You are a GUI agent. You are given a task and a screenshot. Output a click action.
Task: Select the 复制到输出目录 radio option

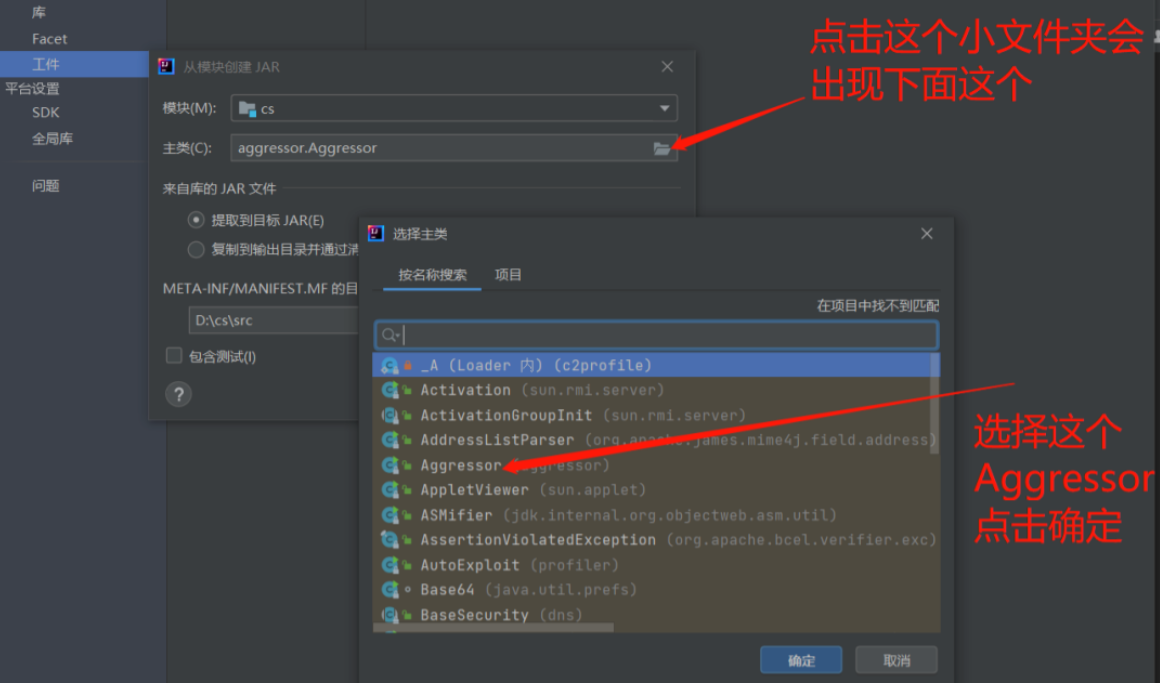196,249
